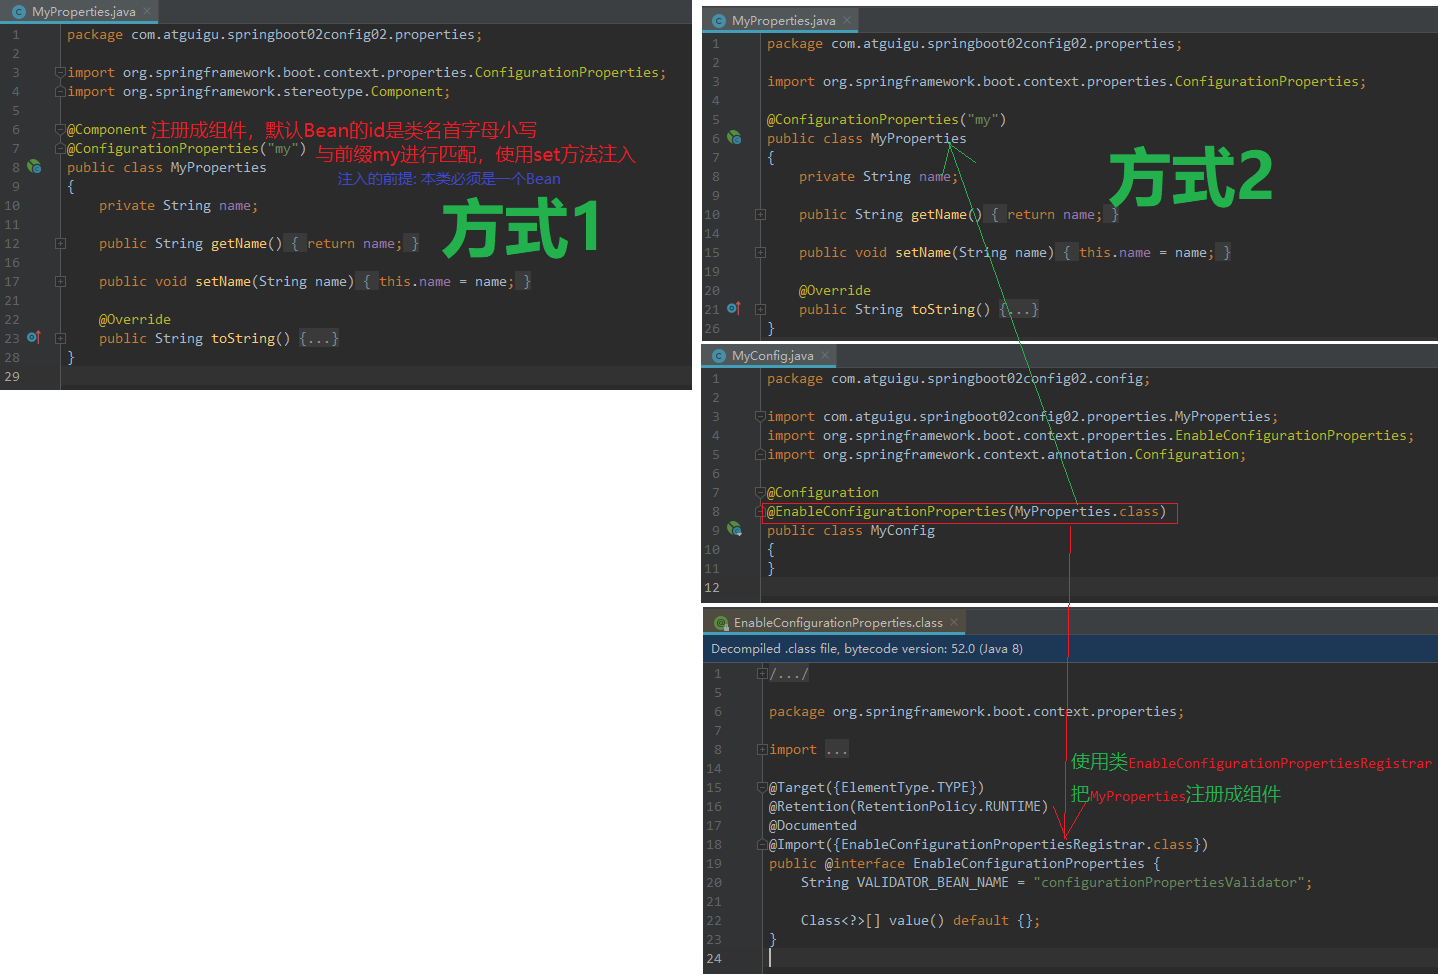Collapse the imports fold at line 3 in the 方式1 editor
The width and height of the screenshot is (1446, 979).
pos(60,72)
